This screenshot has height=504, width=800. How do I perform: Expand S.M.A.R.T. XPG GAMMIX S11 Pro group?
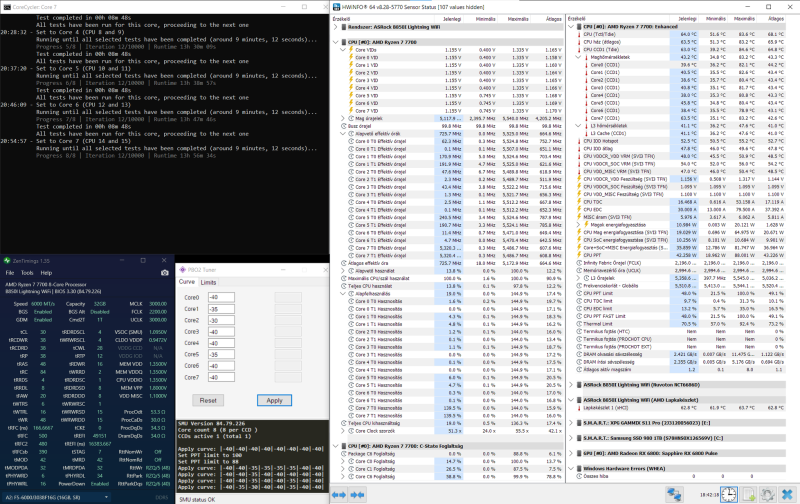point(571,423)
